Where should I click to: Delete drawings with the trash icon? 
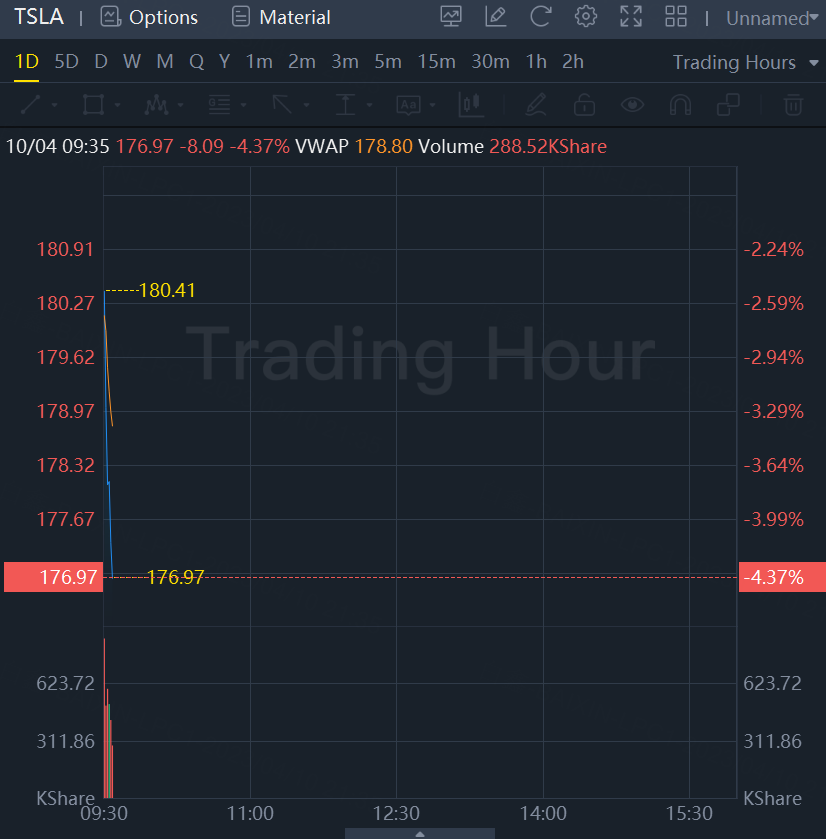point(793,104)
